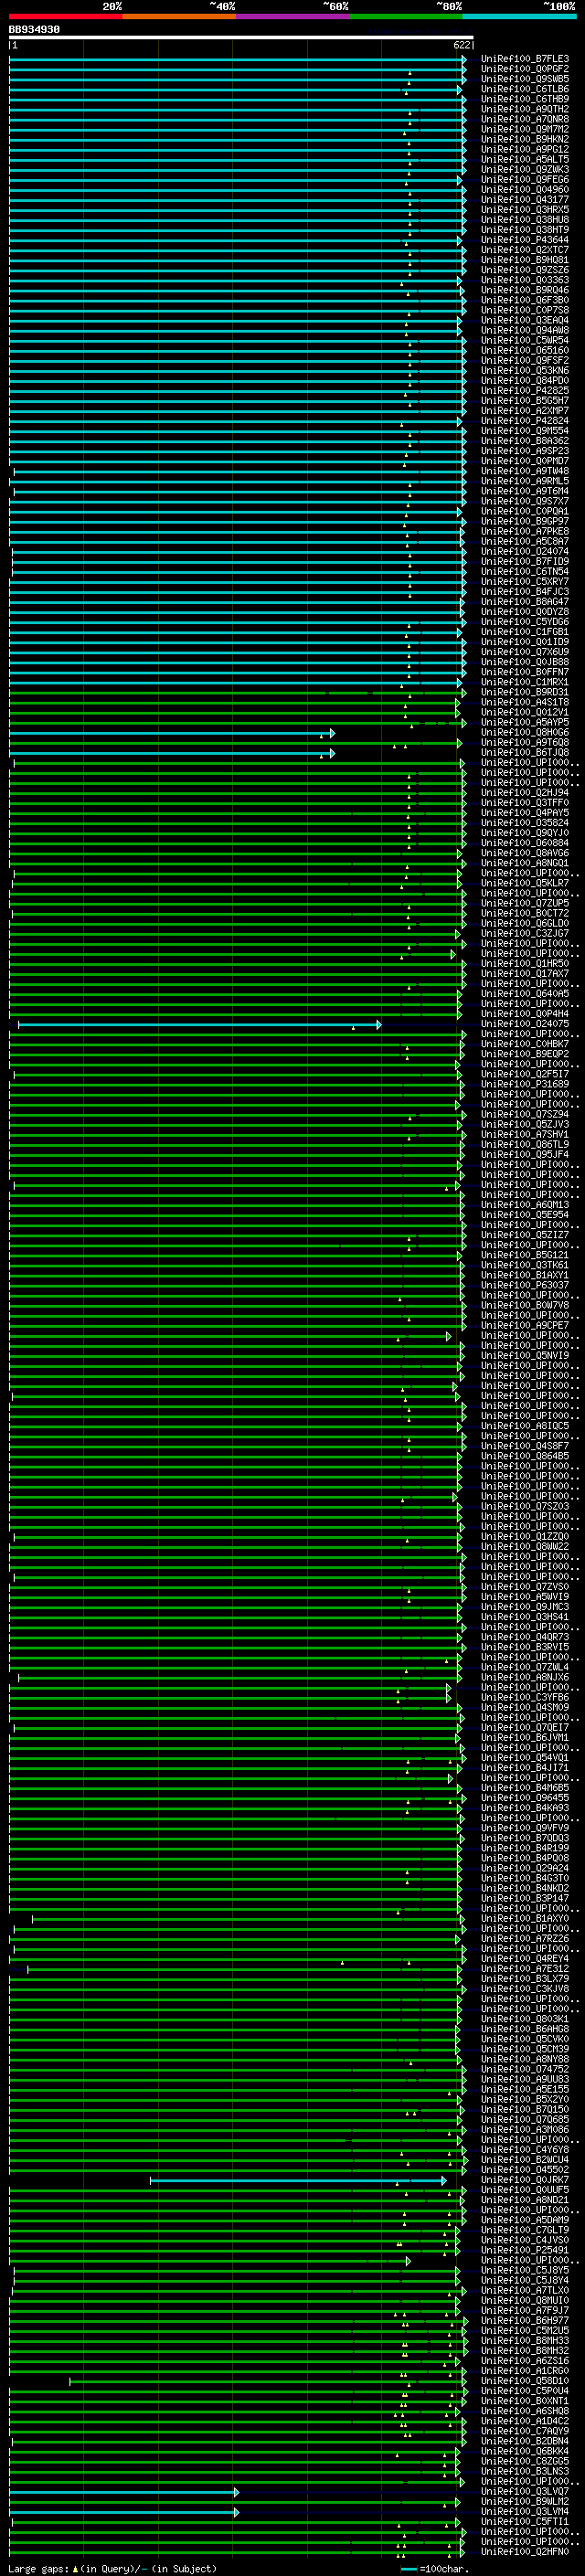This screenshot has width=585, height=2576.
Task: Select the UniRef100_Q2HFN0 label
Action: 524,2552
